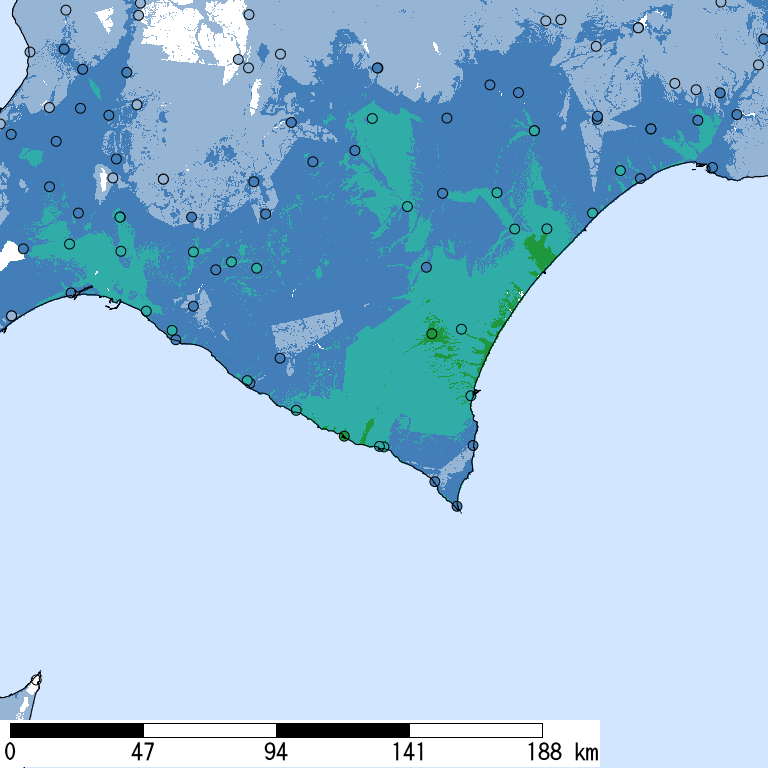Select the station marker inside the dark green inland patch
The image size is (768, 768).
click(432, 334)
